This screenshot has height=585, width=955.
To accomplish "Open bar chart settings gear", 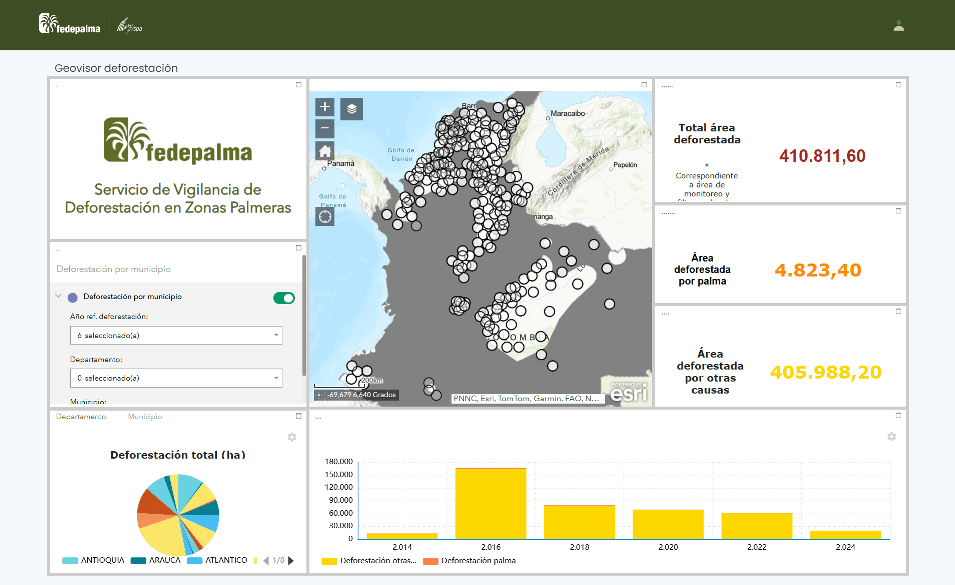I will coord(892,436).
